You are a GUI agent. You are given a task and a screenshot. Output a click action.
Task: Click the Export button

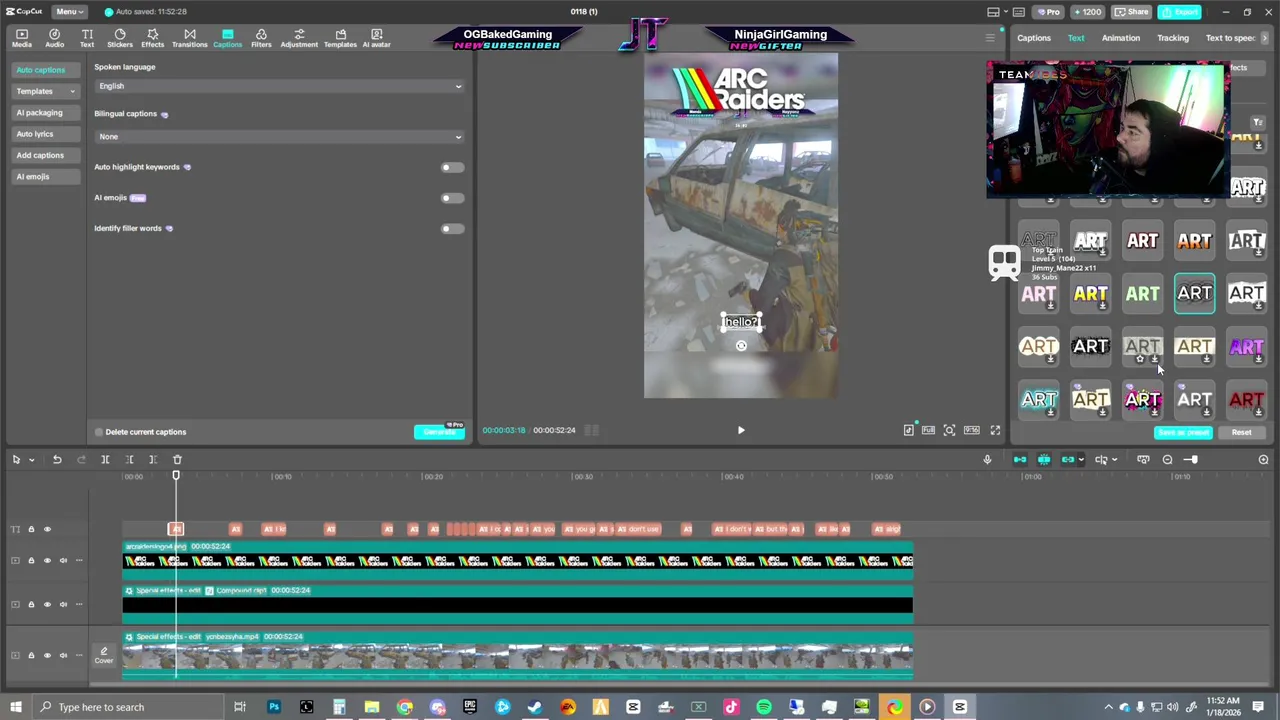coord(1182,12)
